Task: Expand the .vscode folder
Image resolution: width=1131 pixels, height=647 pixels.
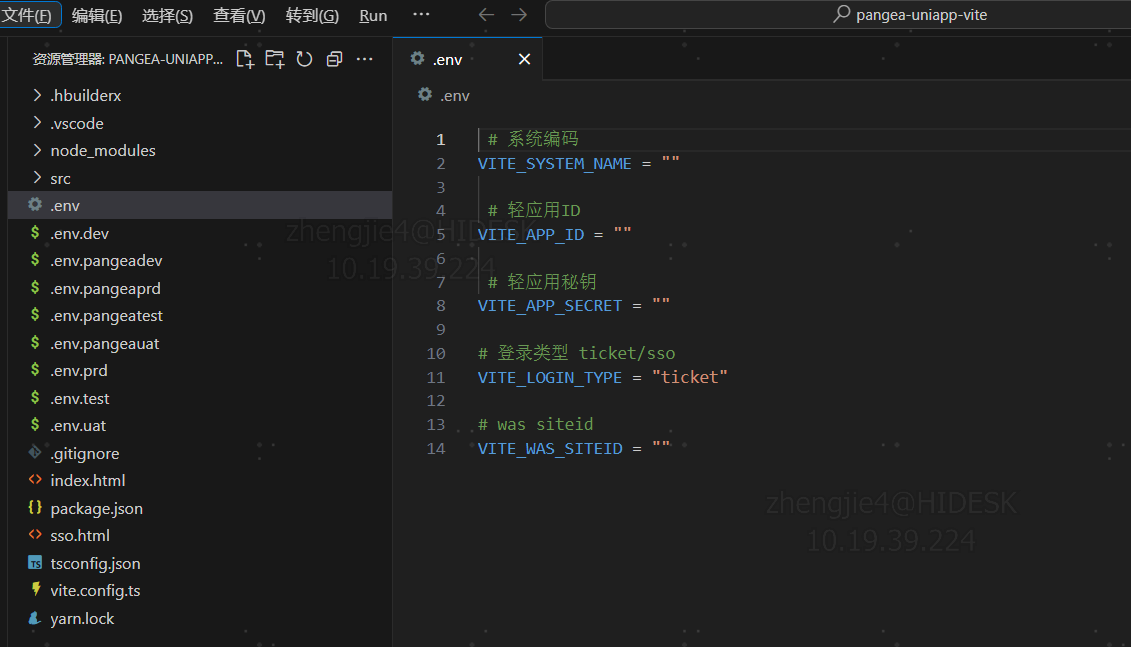Action: 37,123
